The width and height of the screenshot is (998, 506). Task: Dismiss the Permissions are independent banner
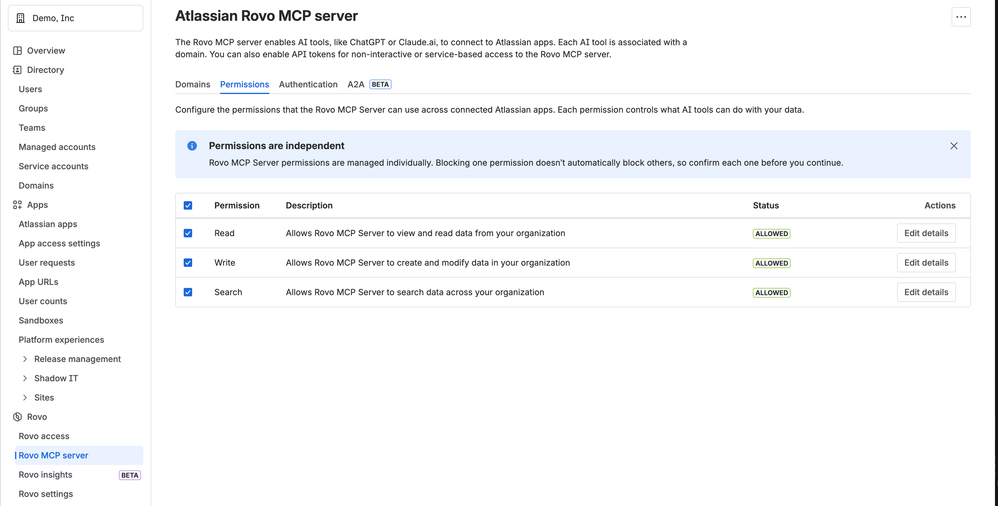953,146
